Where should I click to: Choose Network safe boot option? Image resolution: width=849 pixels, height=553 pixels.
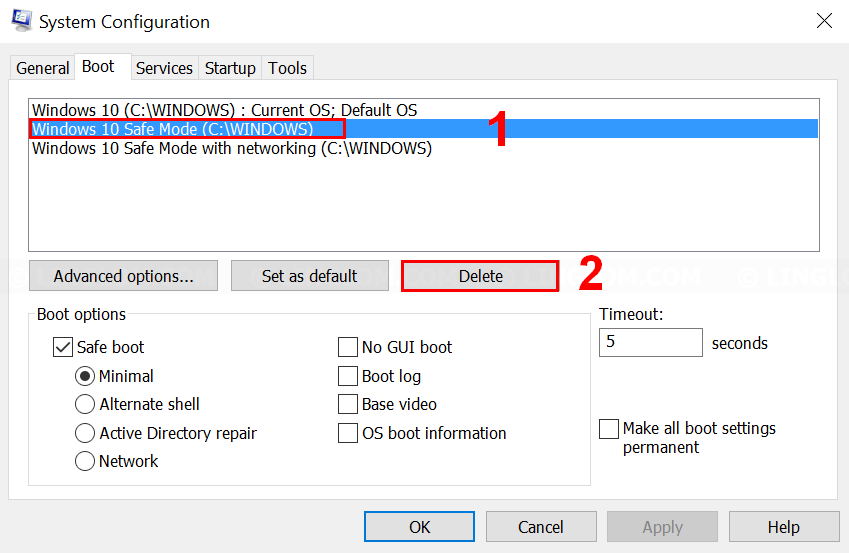[84, 461]
